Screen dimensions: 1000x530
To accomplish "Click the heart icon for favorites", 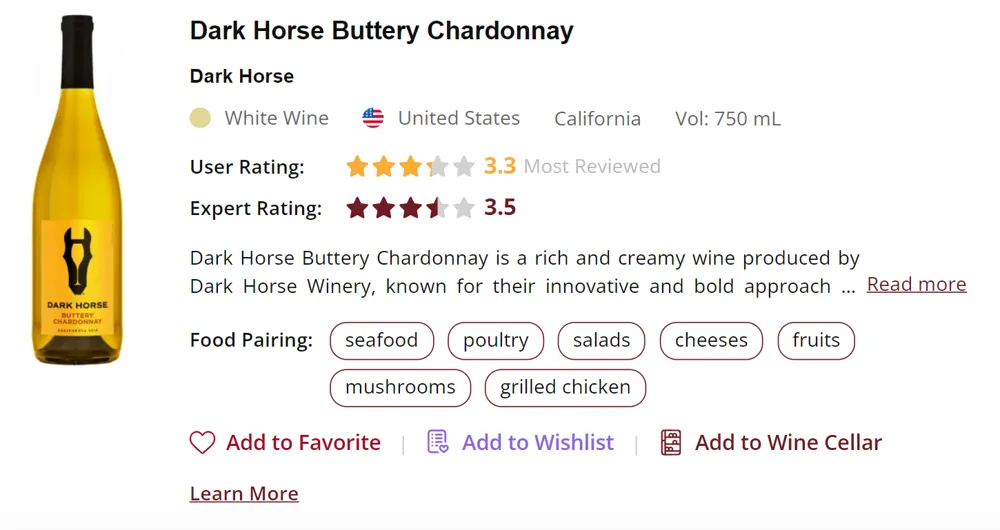I will (x=202, y=443).
